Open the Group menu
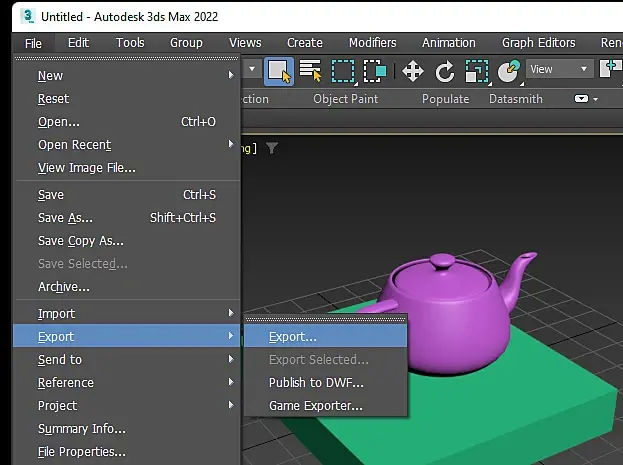 coord(186,43)
